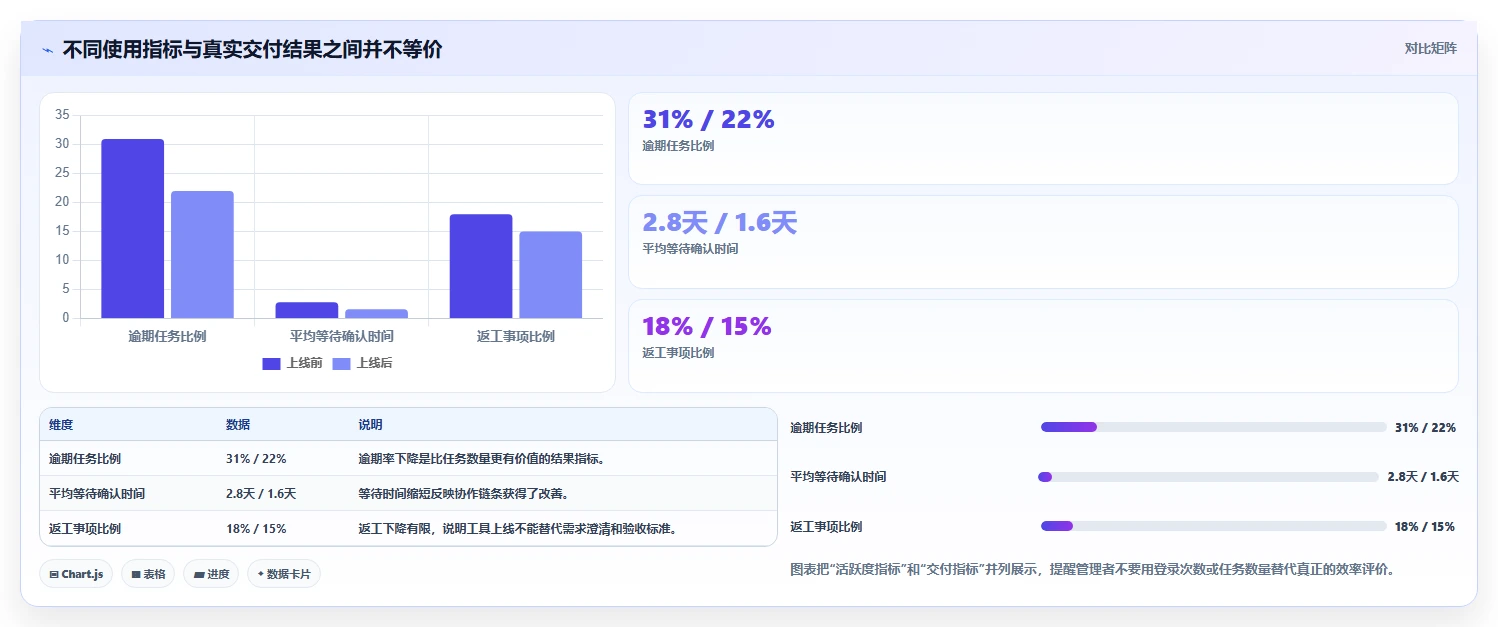Click the 对比矩阵 label in header
This screenshot has height=627, width=1498.
click(x=1431, y=48)
